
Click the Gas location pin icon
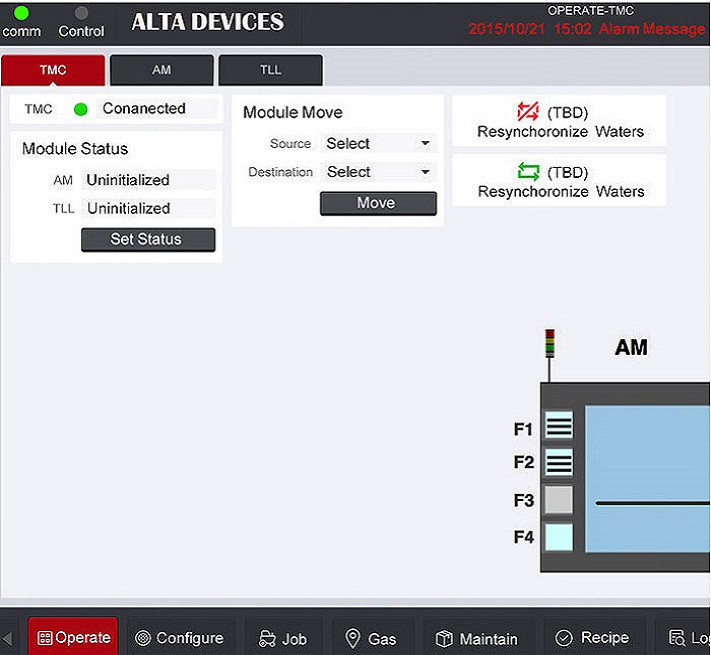[352, 638]
